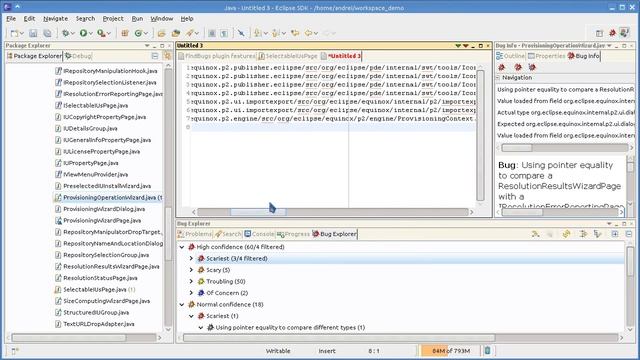This screenshot has width=640, height=360.
Task: Switch to FindBugs plugin features tab
Action: pyautogui.click(x=217, y=56)
